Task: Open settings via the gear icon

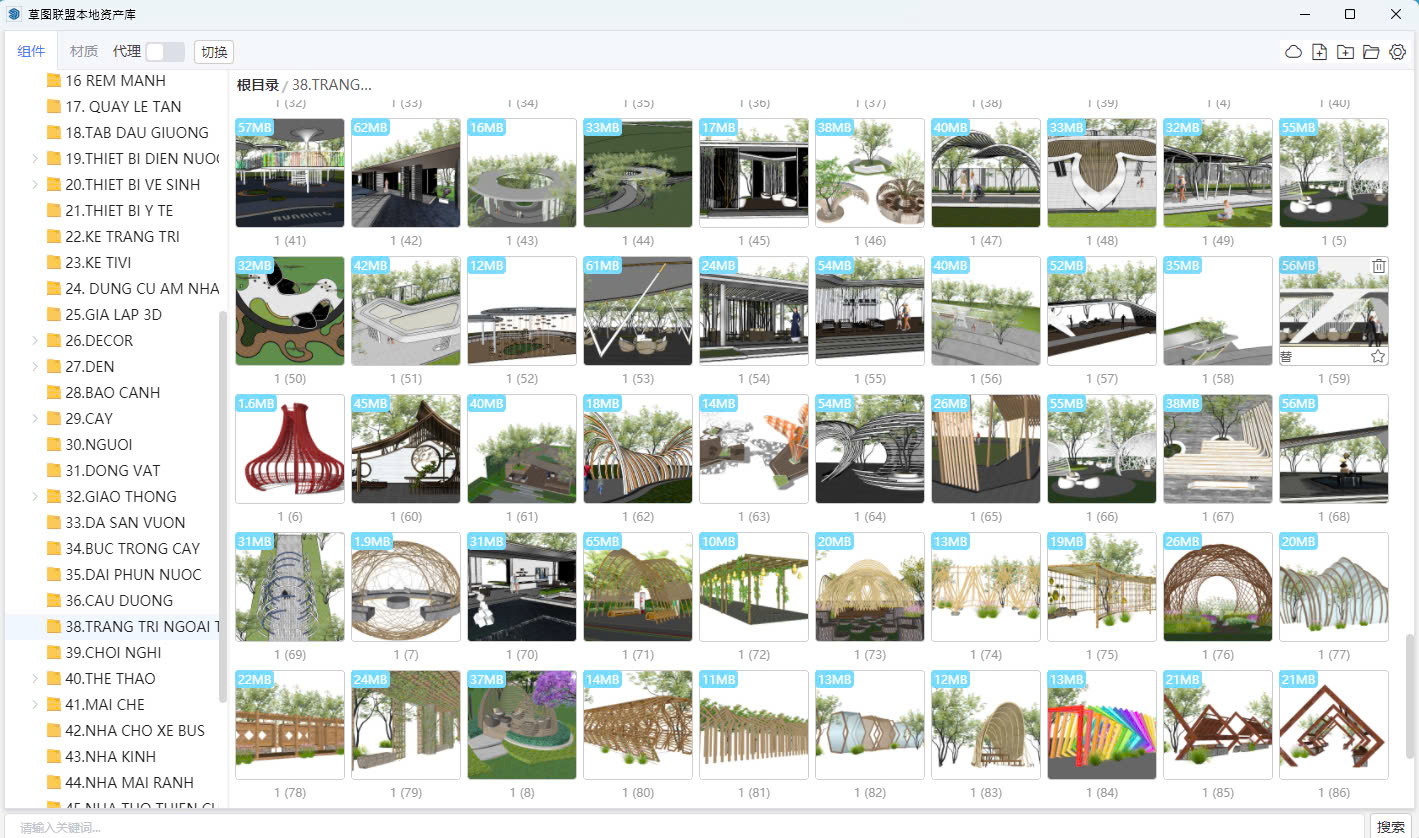Action: 1397,52
